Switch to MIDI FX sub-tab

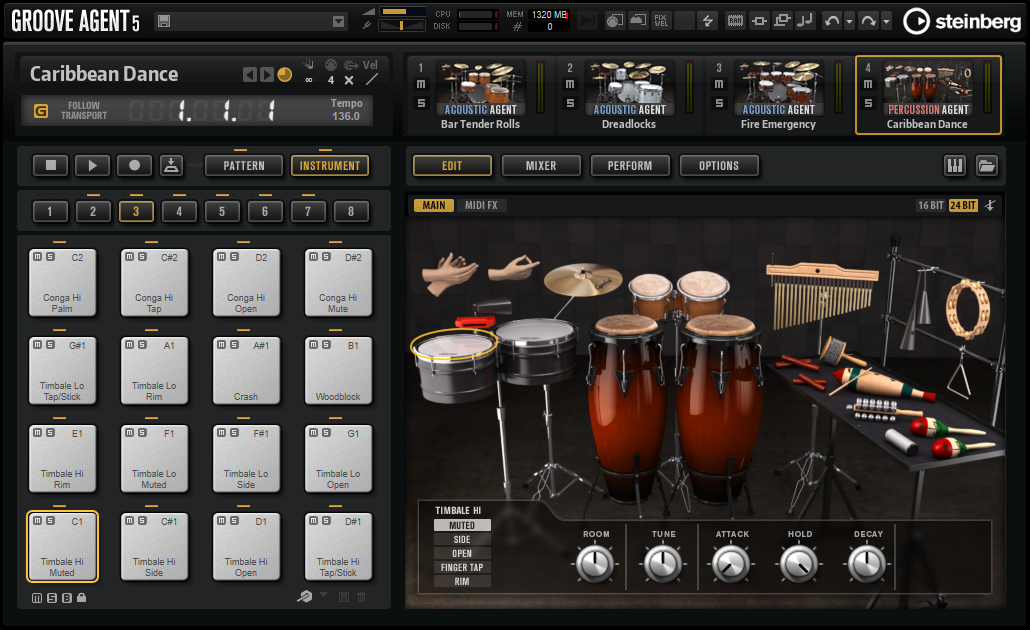point(481,206)
